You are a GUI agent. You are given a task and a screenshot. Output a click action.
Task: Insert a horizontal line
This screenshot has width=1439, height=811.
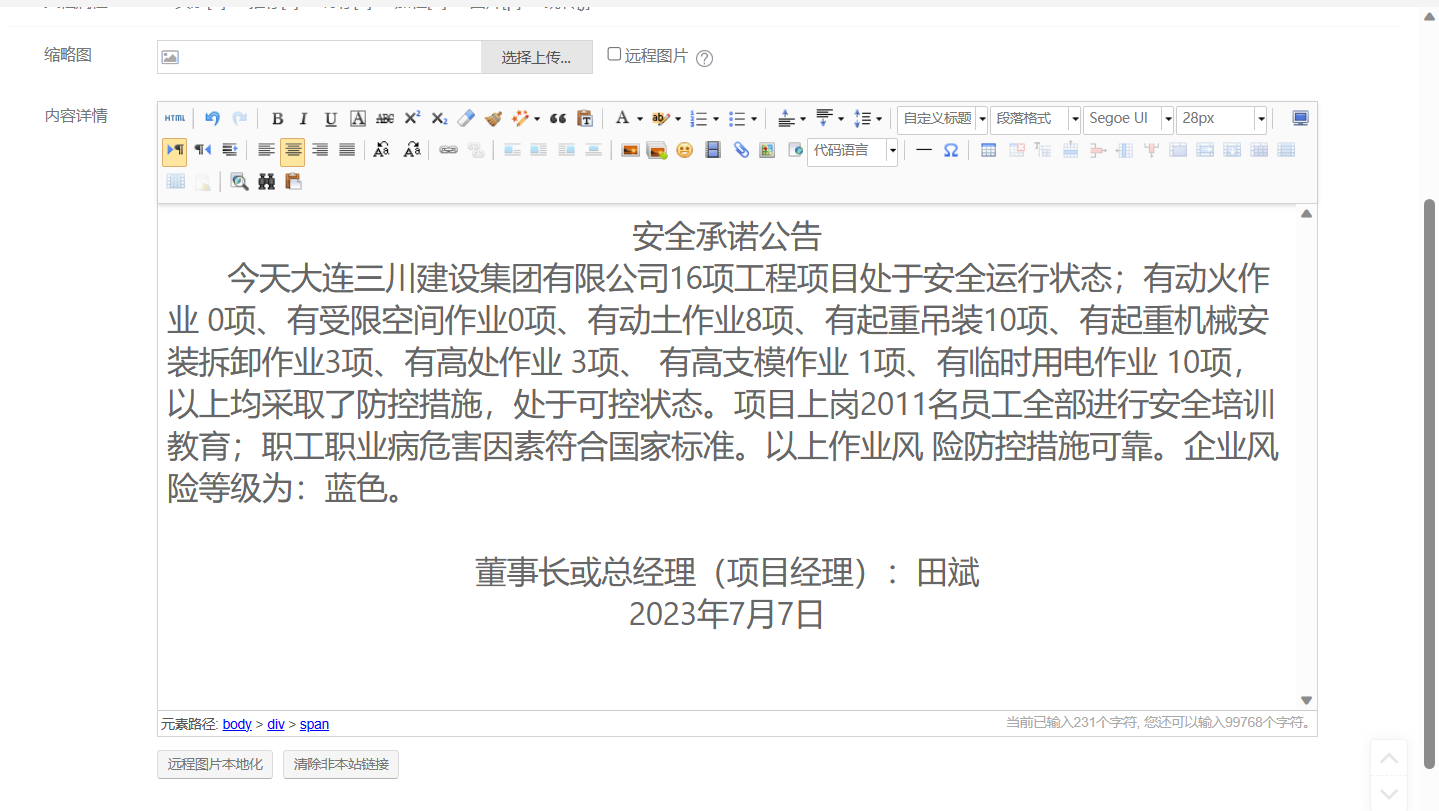tap(924, 150)
